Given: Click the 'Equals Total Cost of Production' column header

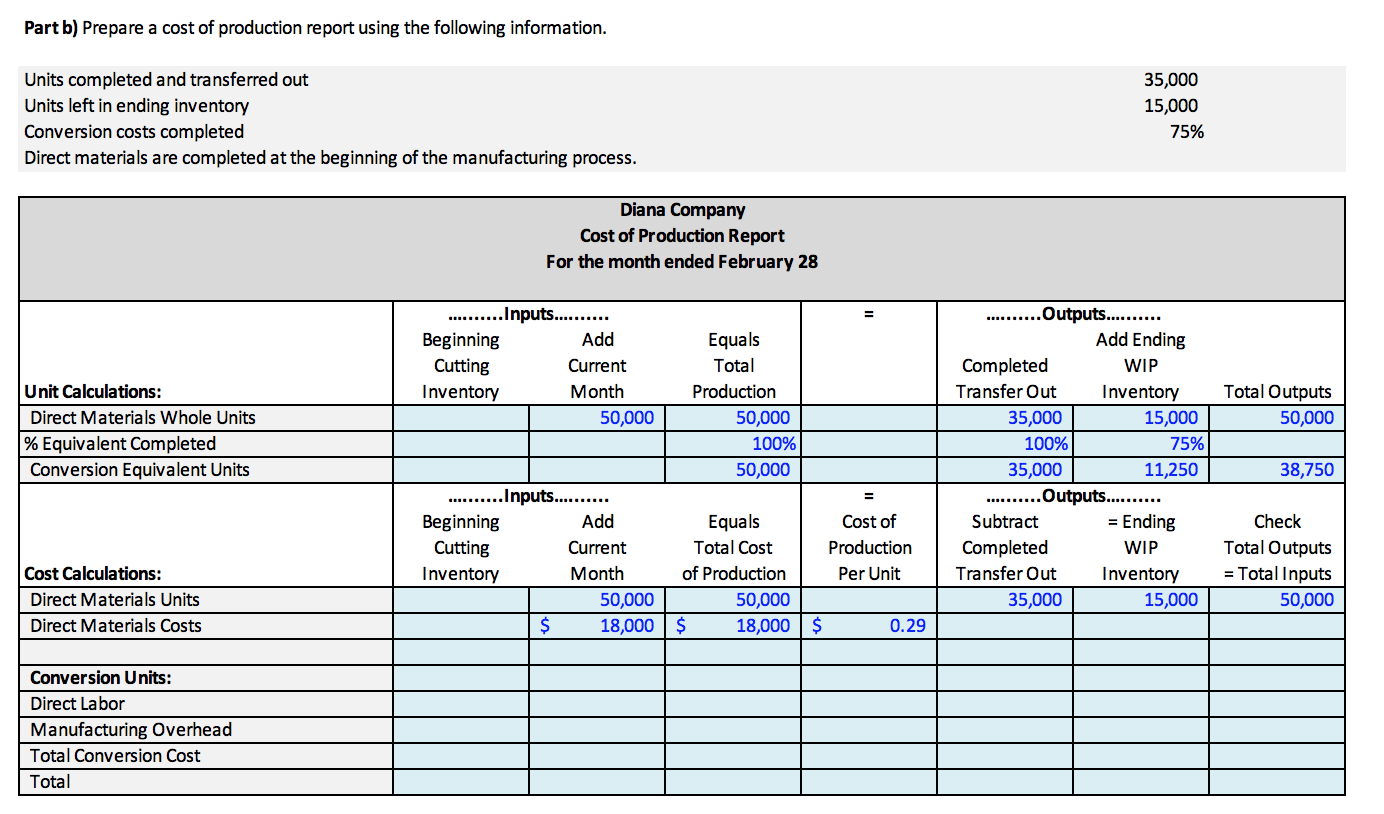Looking at the screenshot, I should (x=733, y=548).
